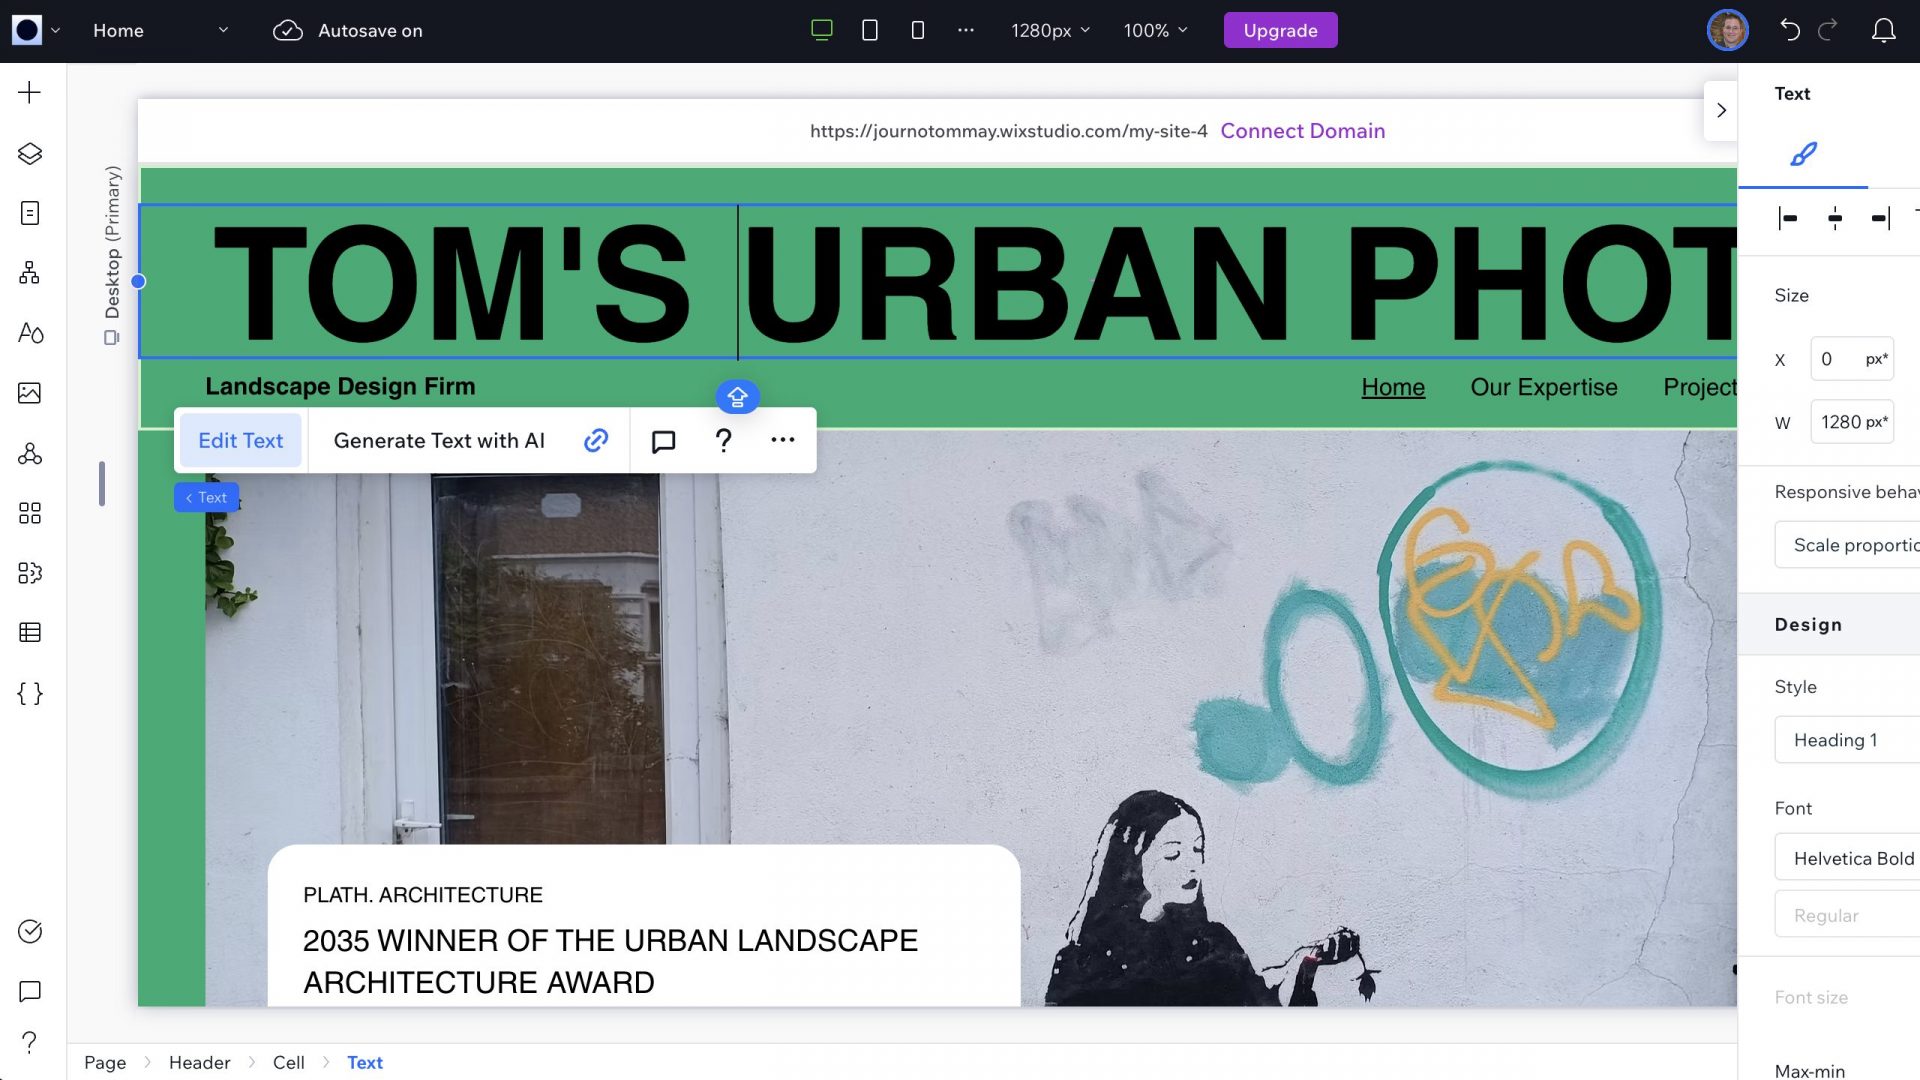Click the comment icon in text toolbar
This screenshot has width=1920, height=1080.
[663, 441]
